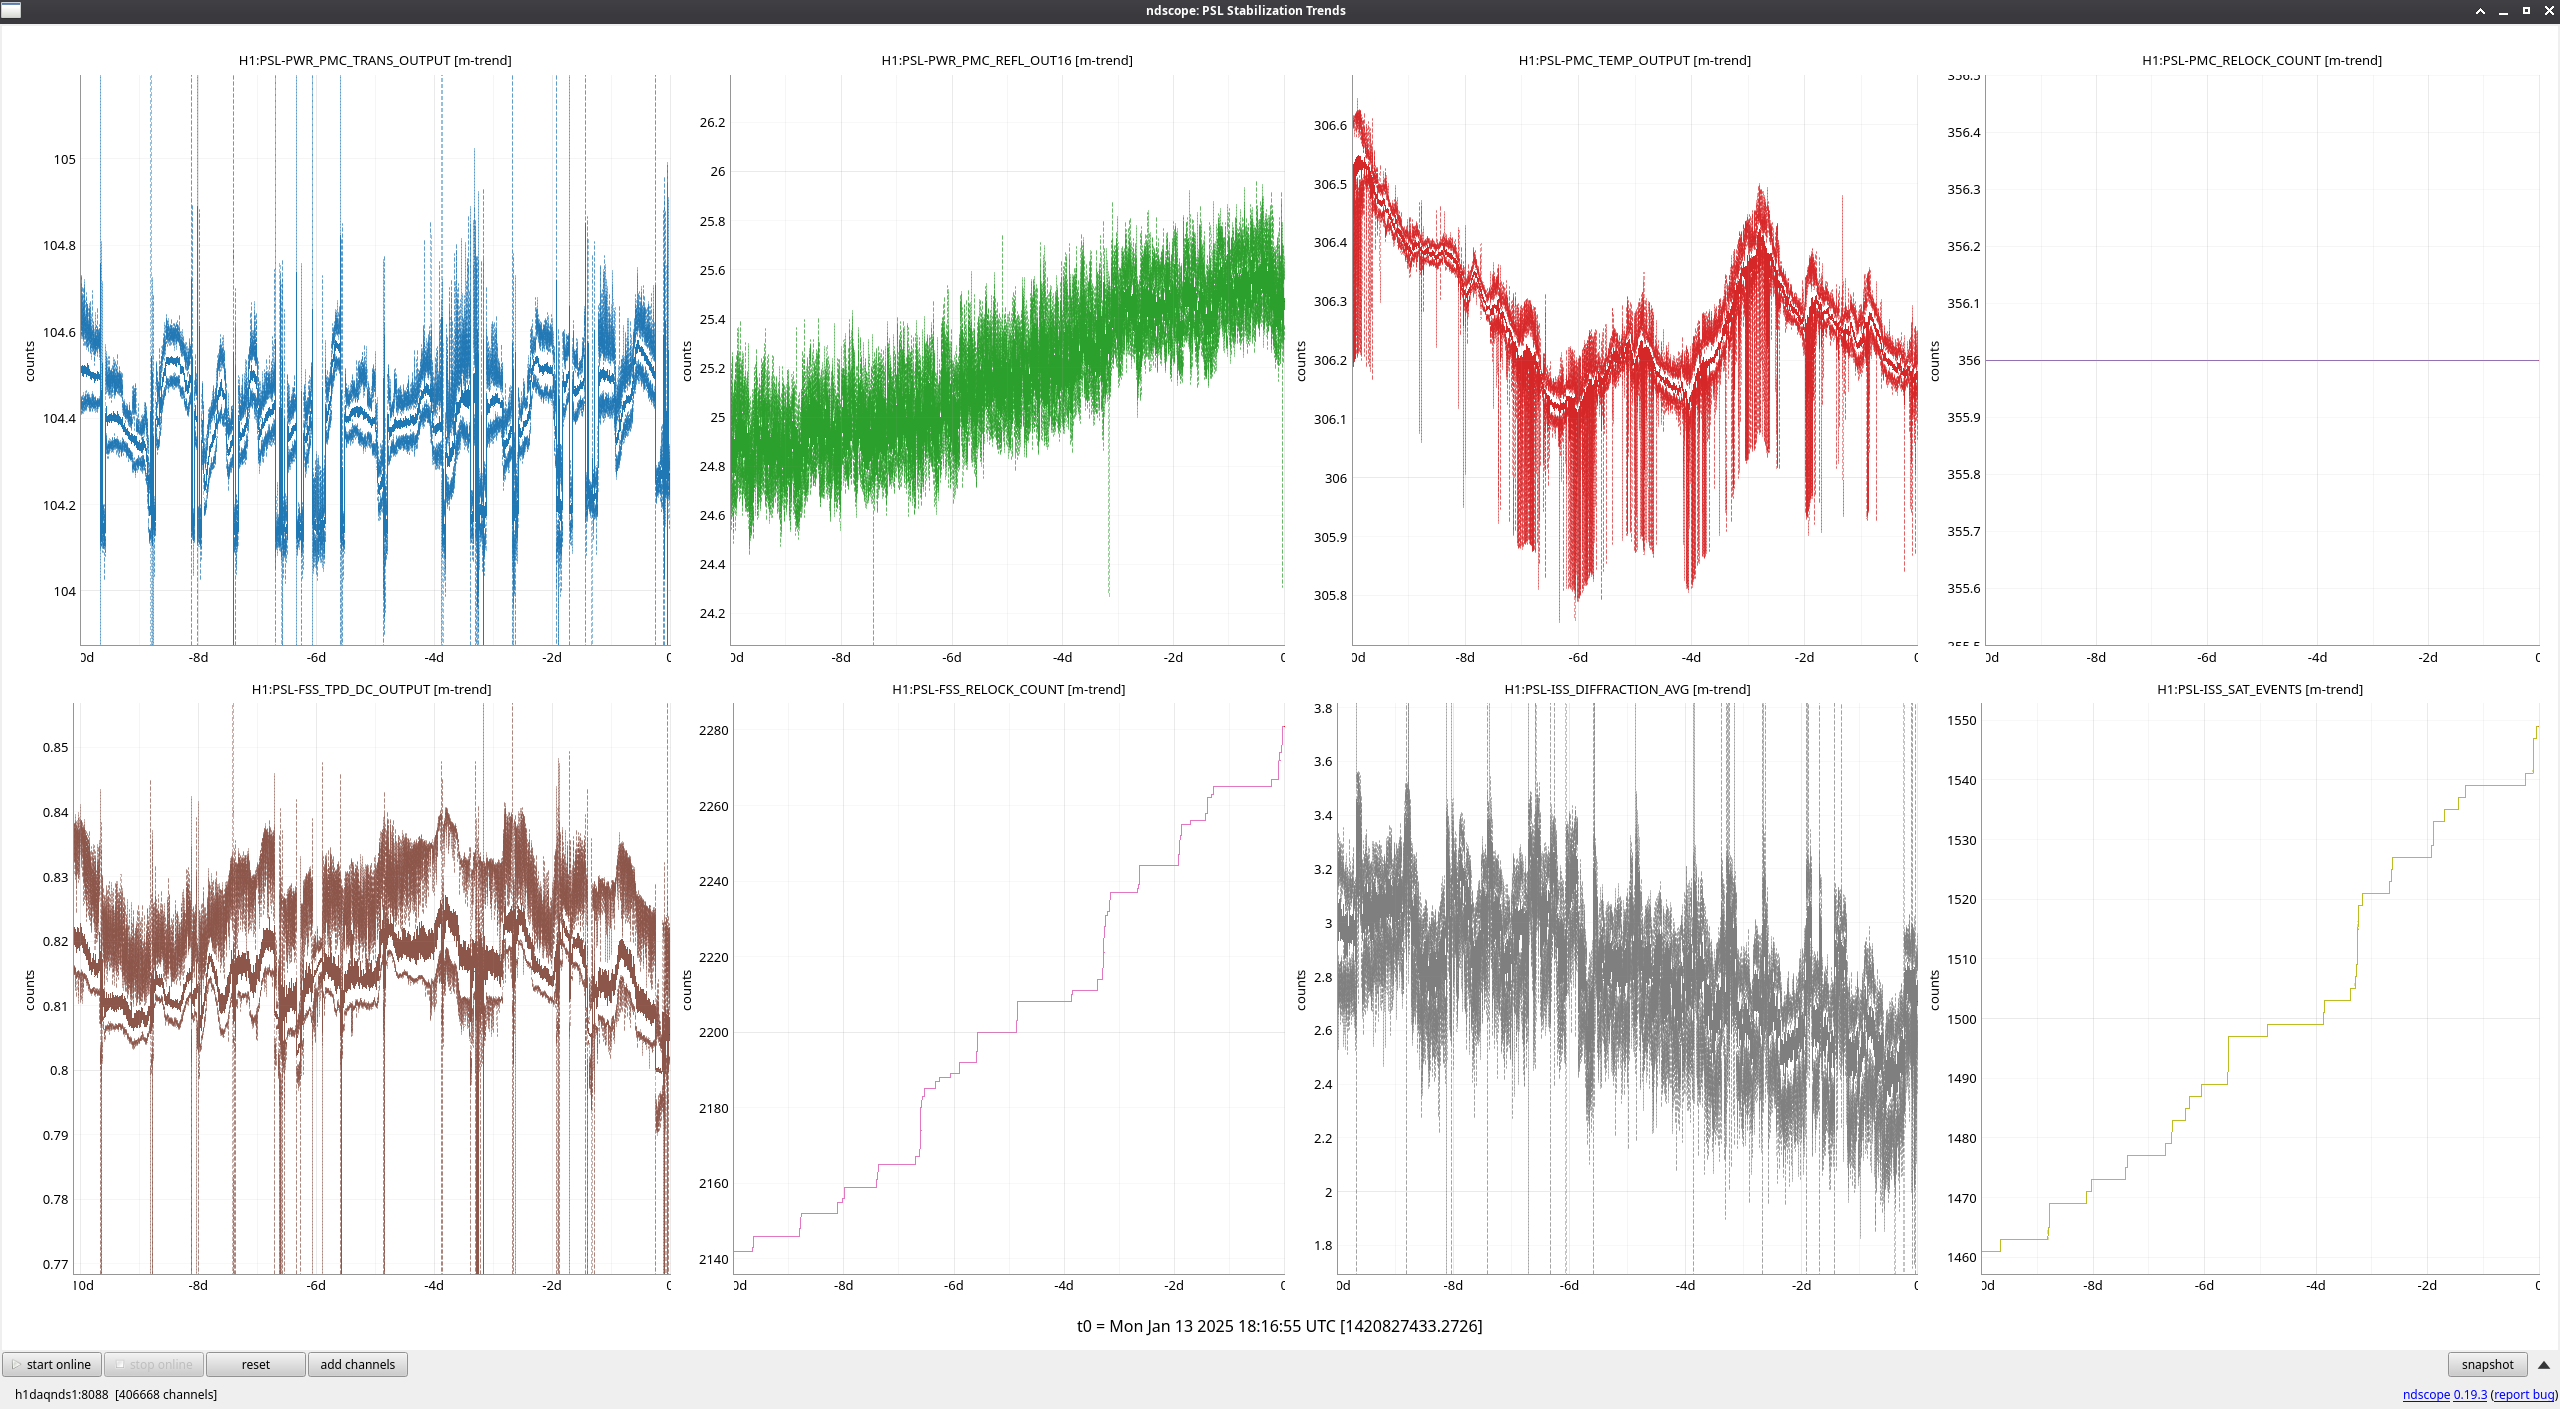Minimize the ndscope window
Screen dimensions: 2560x1409
2503,11
